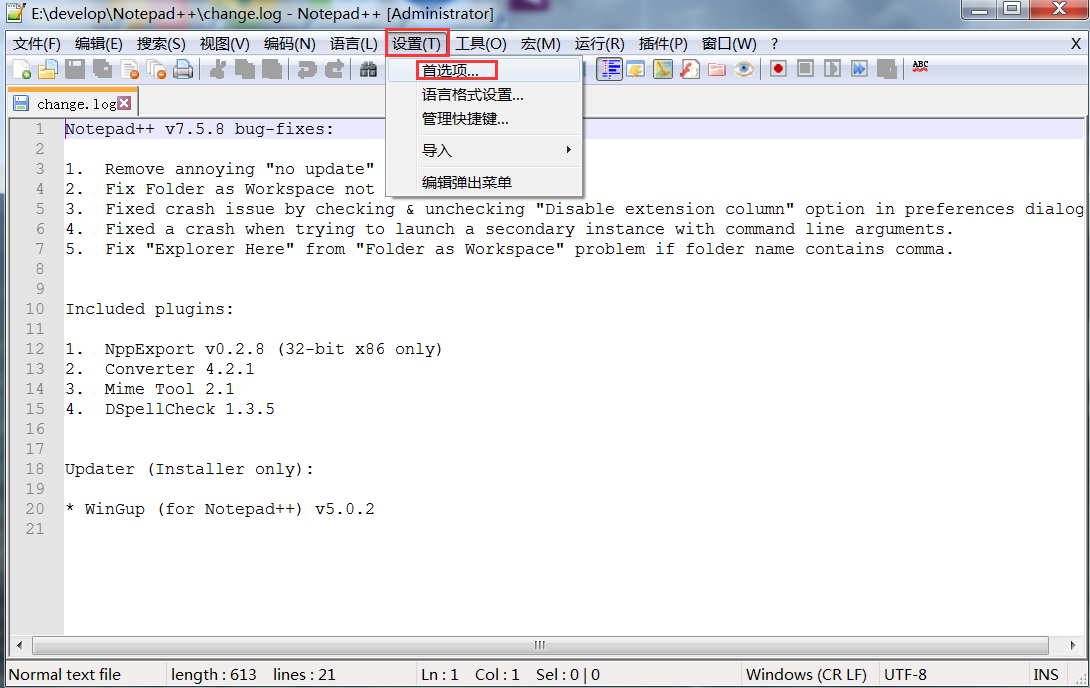Image resolution: width=1090 pixels, height=688 pixels.
Task: Open the 窗口(W) menu
Action: (729, 44)
